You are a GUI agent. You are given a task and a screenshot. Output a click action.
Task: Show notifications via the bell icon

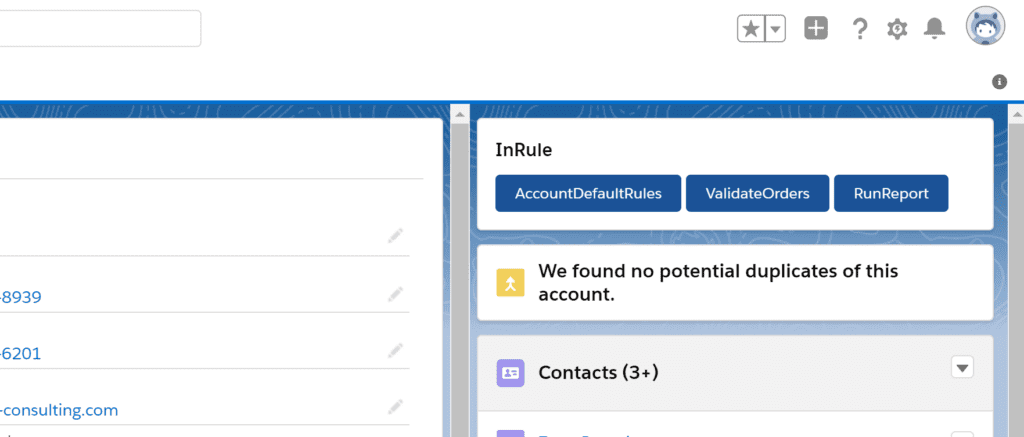[935, 29]
